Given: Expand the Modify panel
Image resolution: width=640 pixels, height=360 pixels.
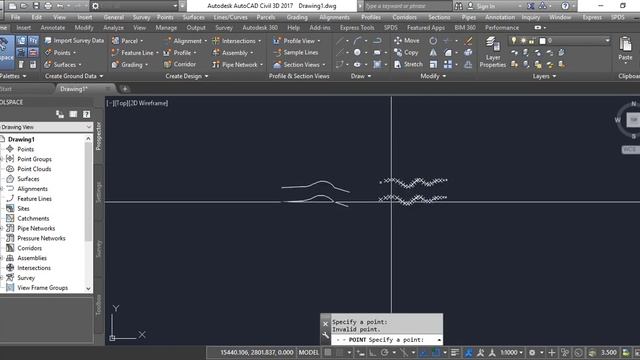Looking at the screenshot, I should [x=433, y=76].
